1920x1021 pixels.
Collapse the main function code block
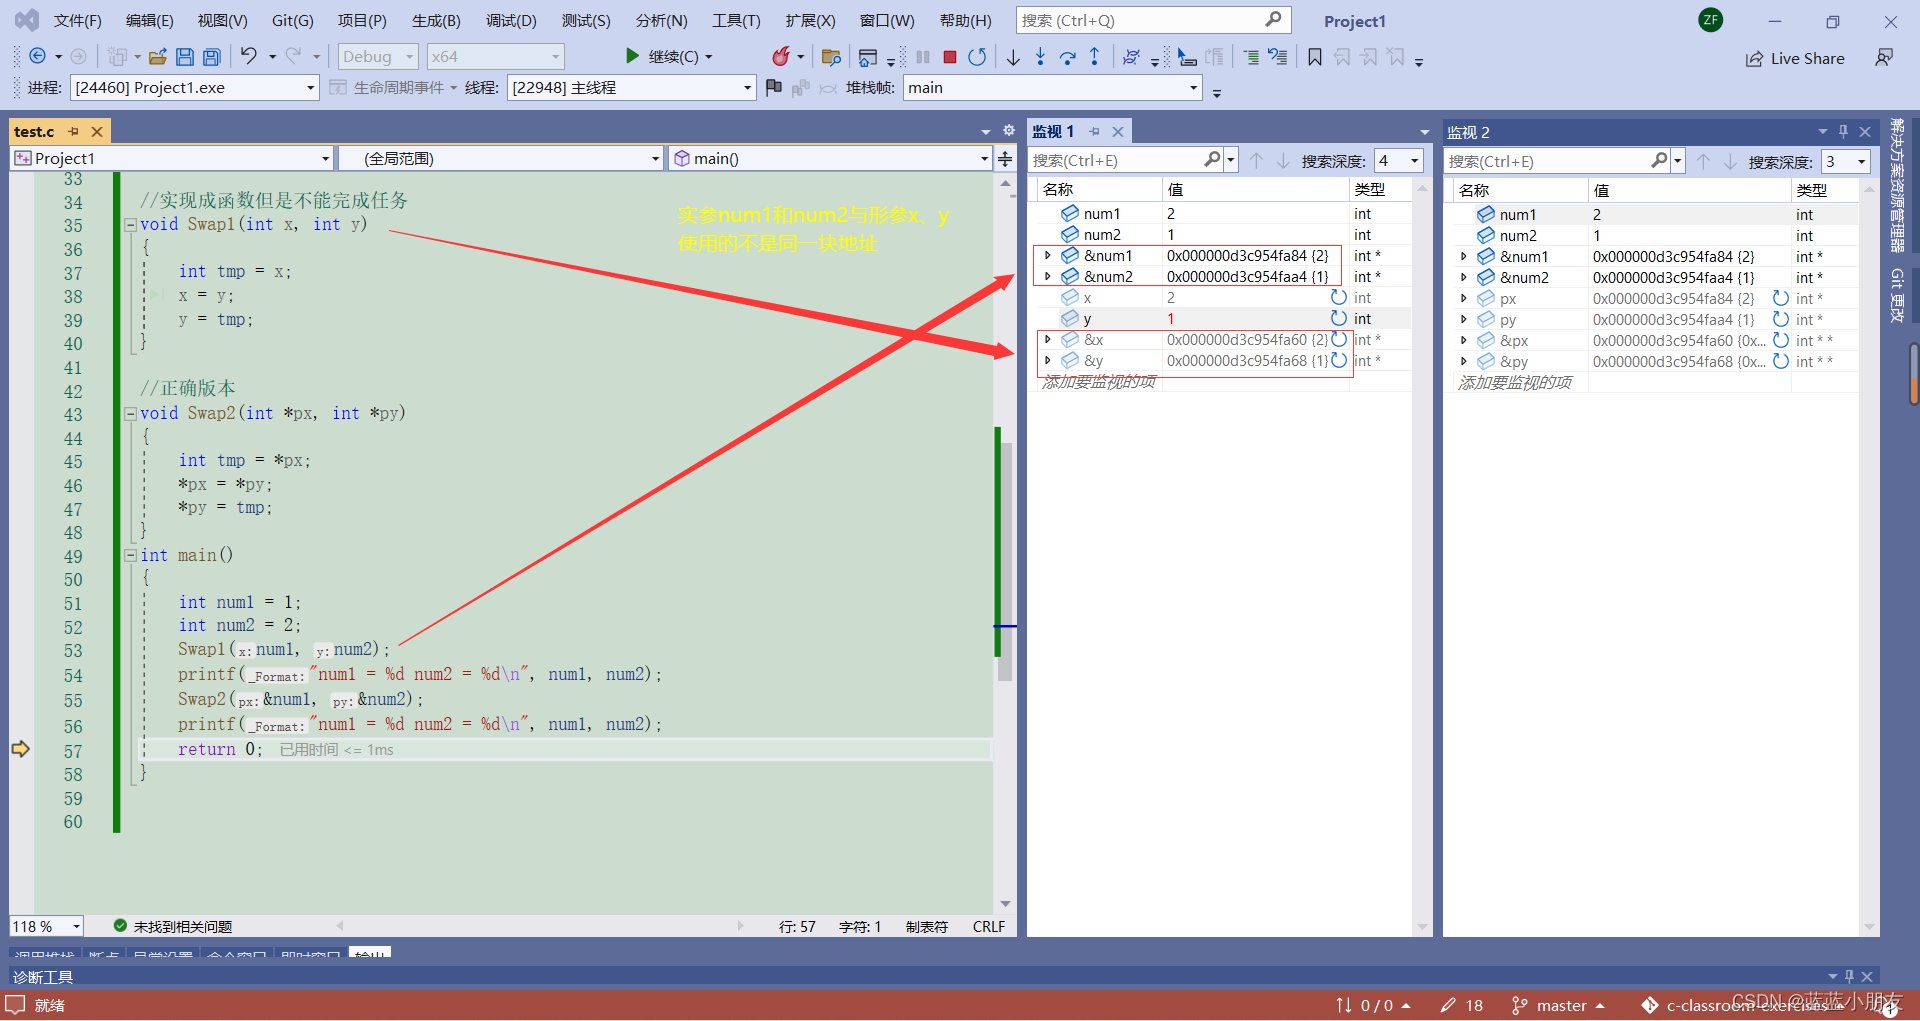coord(130,555)
